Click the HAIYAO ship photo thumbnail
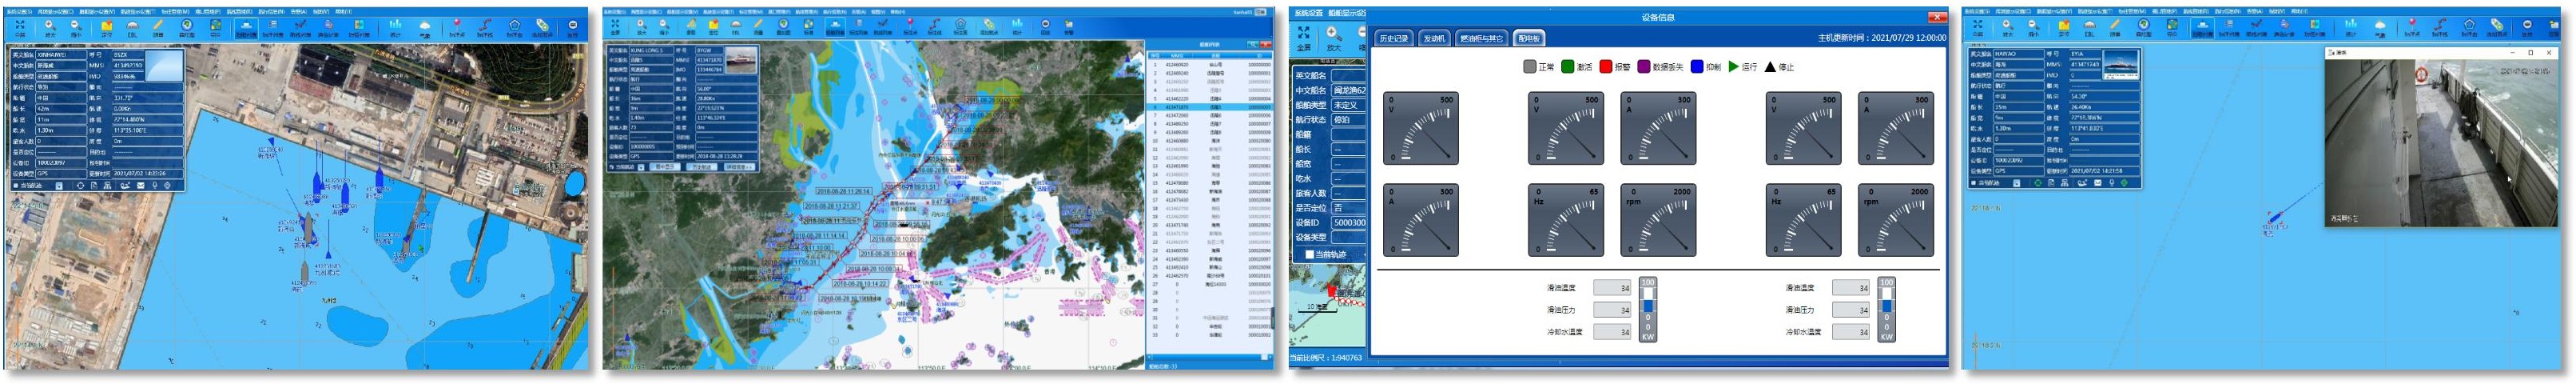The image size is (2576, 384). [x=2120, y=65]
